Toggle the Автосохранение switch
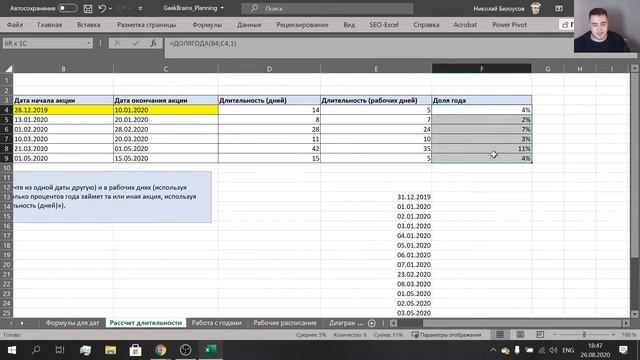The width and height of the screenshot is (640, 360). coord(67,8)
